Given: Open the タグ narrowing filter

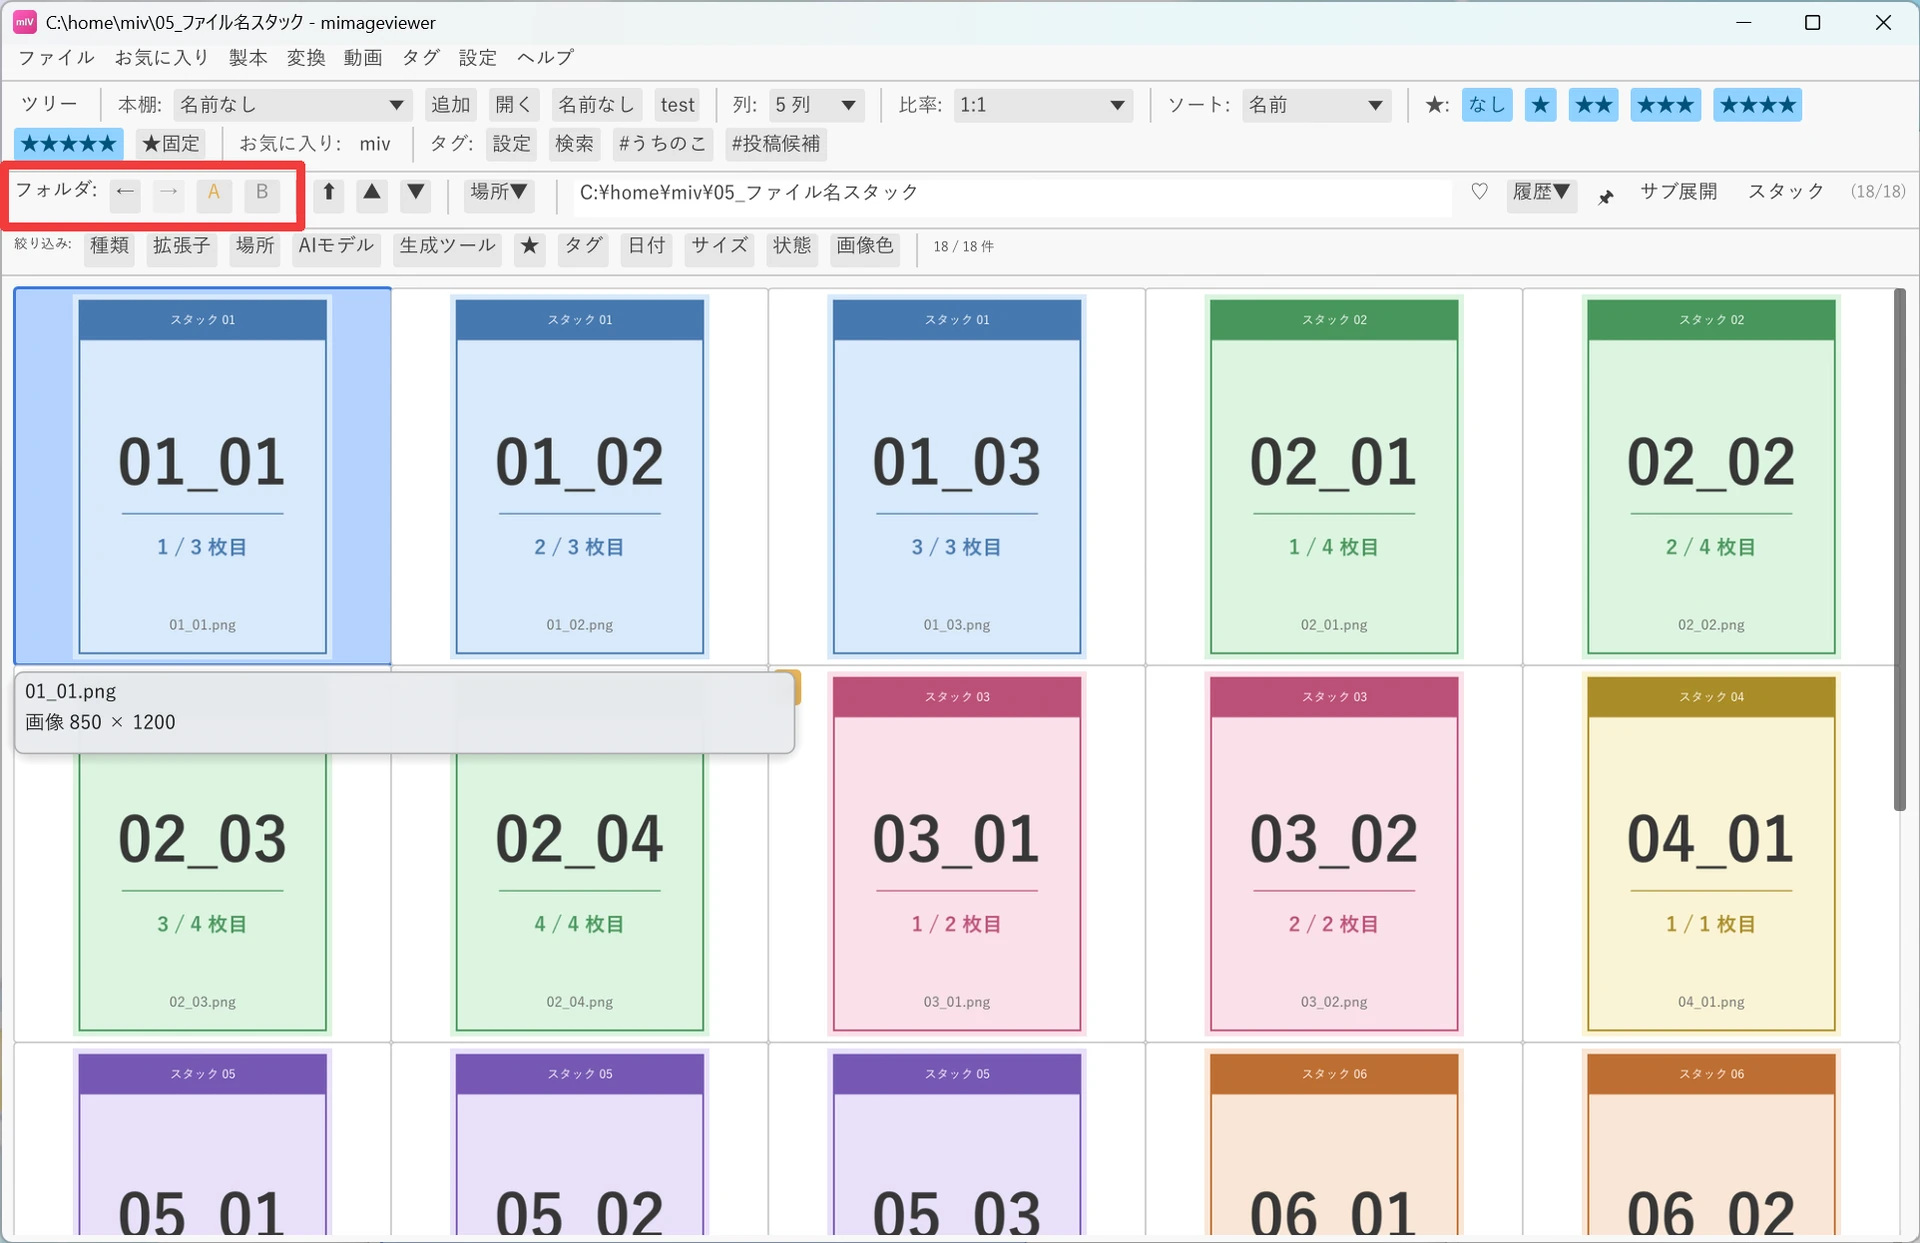Looking at the screenshot, I should (x=584, y=246).
